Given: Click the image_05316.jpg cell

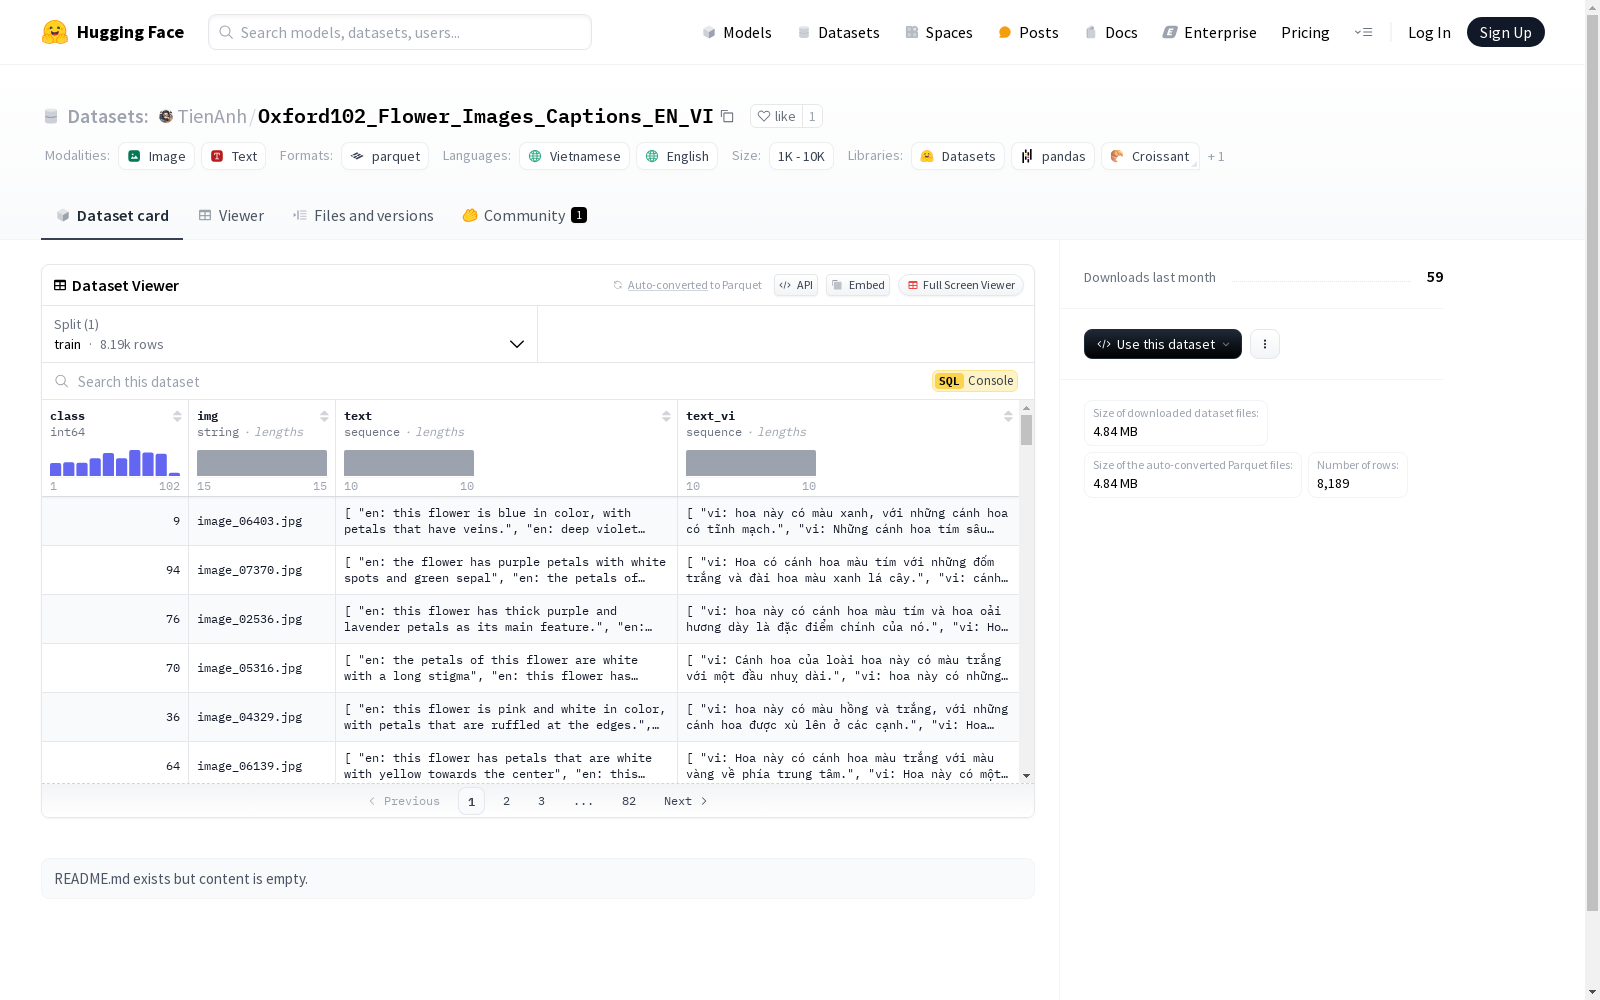Looking at the screenshot, I should (262, 668).
